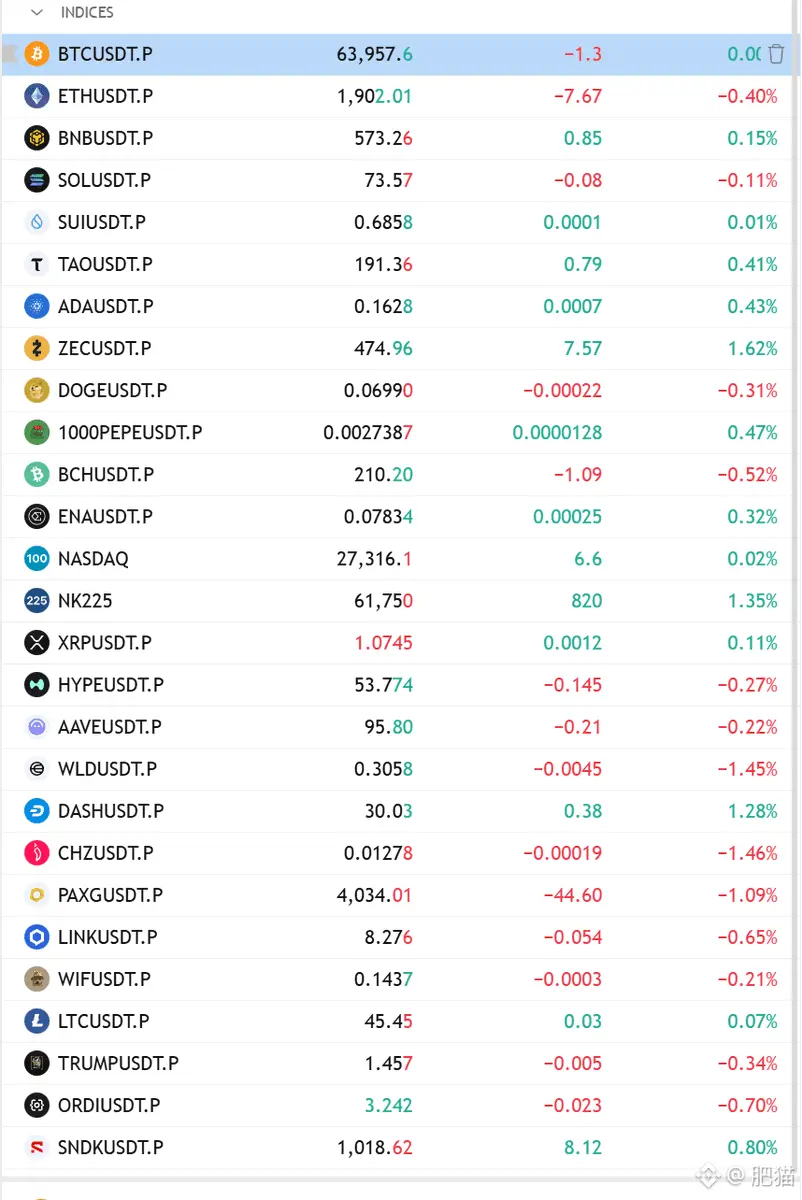Click the Dogecoin icon
Image resolution: width=802 pixels, height=1200 pixels.
[x=37, y=390]
